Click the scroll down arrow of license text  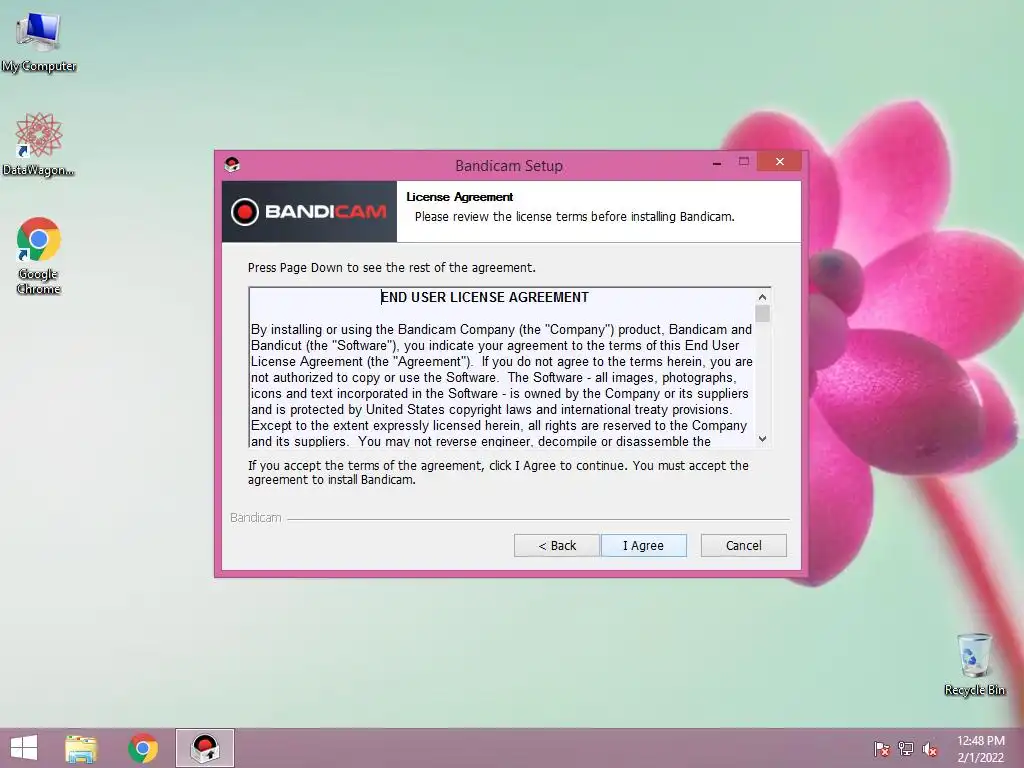(762, 439)
